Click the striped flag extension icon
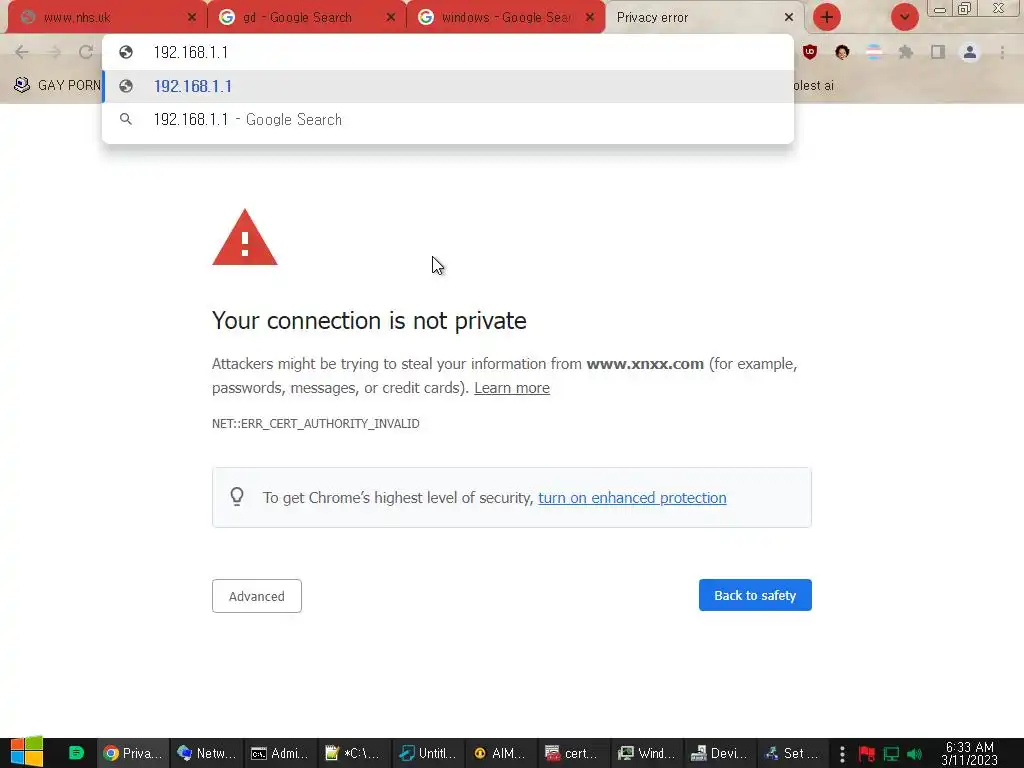 874,52
